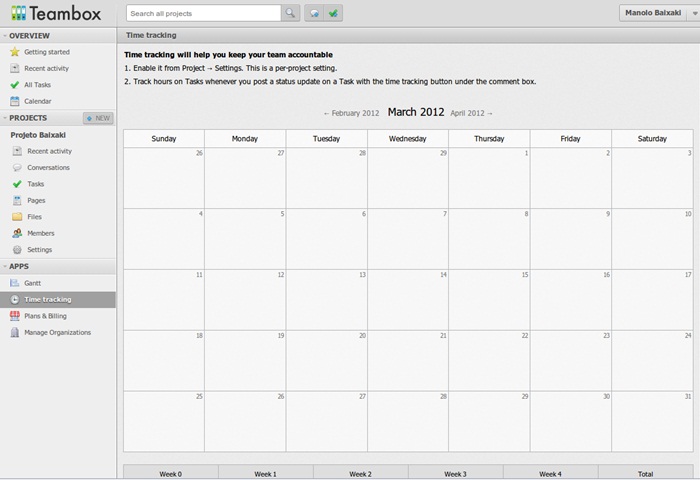Click the search magnifier icon
This screenshot has height=480, width=700.
(290, 14)
